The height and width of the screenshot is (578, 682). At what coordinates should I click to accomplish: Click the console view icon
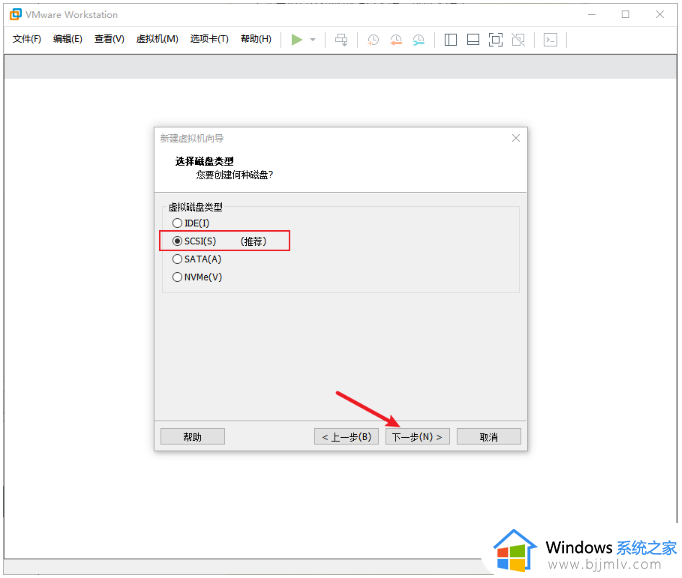551,40
